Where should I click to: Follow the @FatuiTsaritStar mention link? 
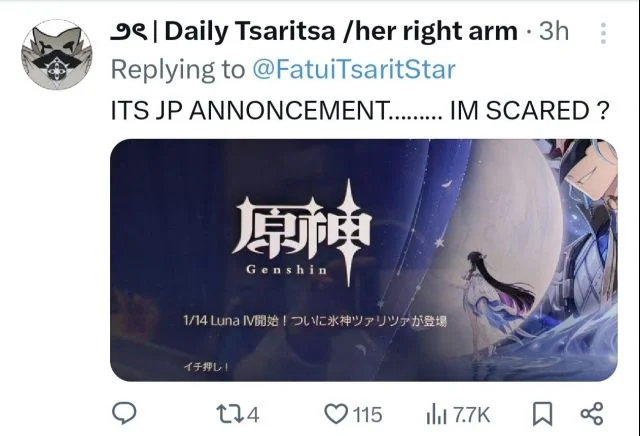coord(353,69)
